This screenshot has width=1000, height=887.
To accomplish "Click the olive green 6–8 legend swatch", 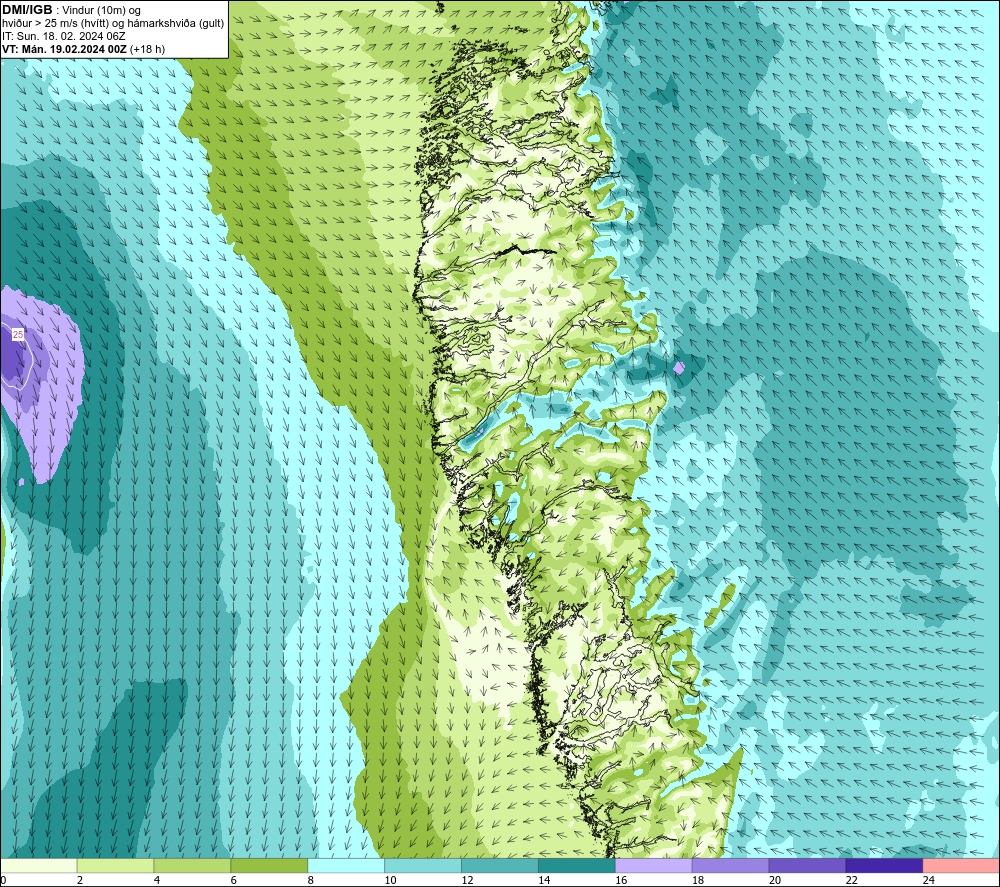I will pyautogui.click(x=269, y=865).
